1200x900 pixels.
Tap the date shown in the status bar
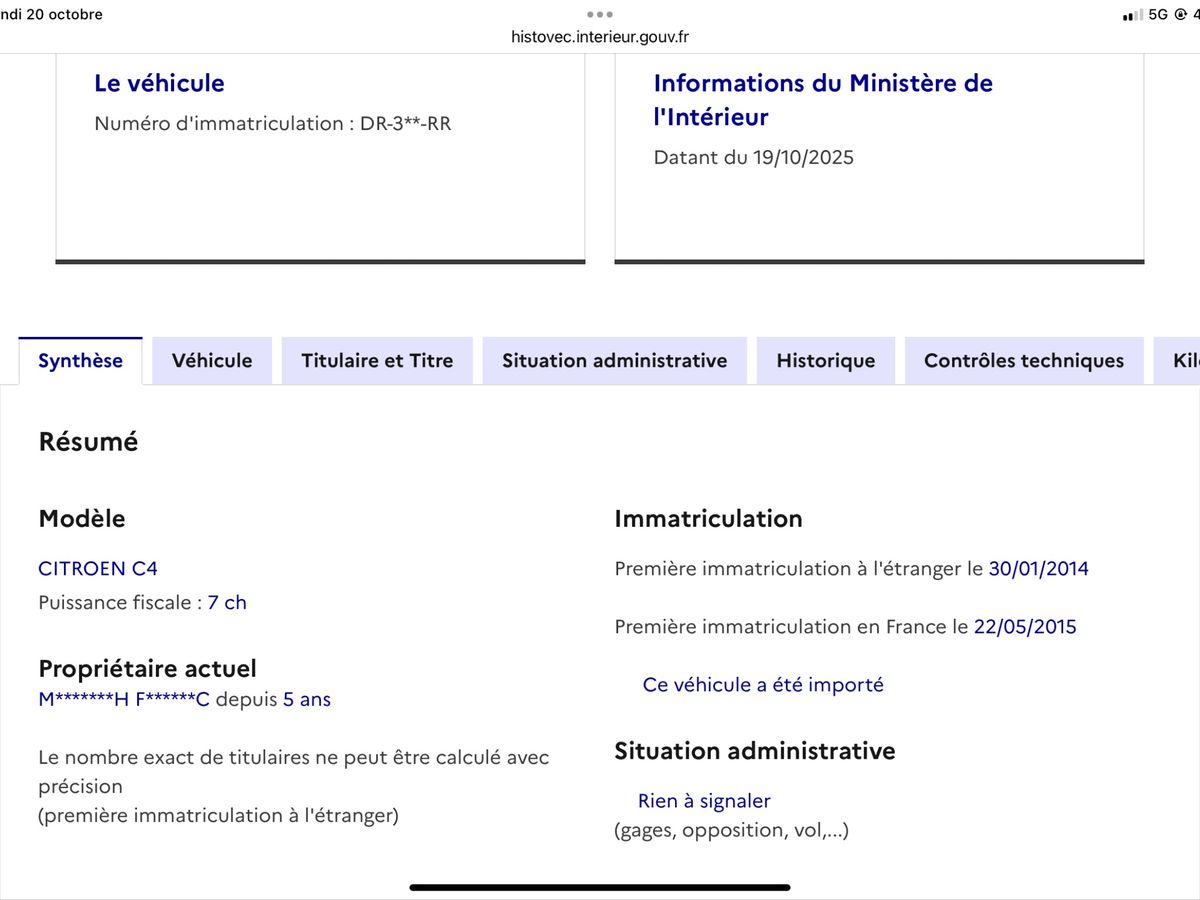pos(51,14)
